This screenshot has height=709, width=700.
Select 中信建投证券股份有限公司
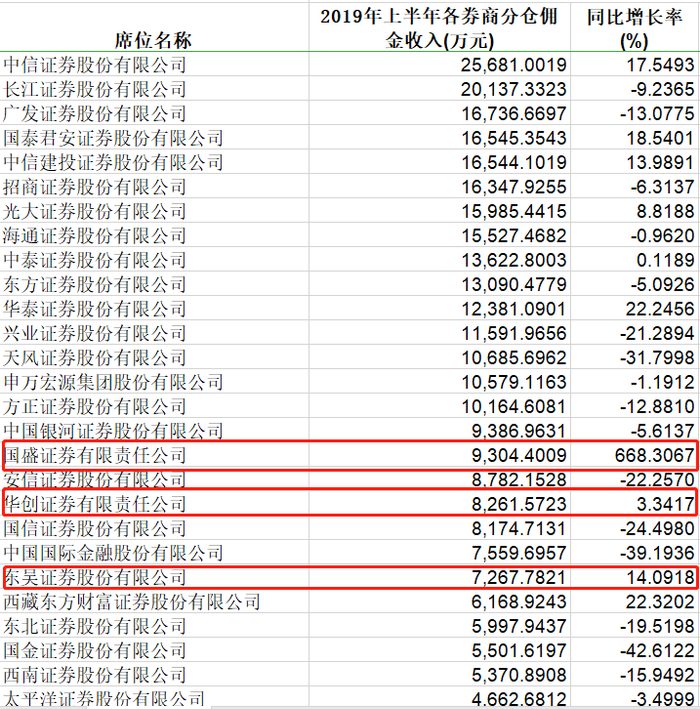(113, 162)
